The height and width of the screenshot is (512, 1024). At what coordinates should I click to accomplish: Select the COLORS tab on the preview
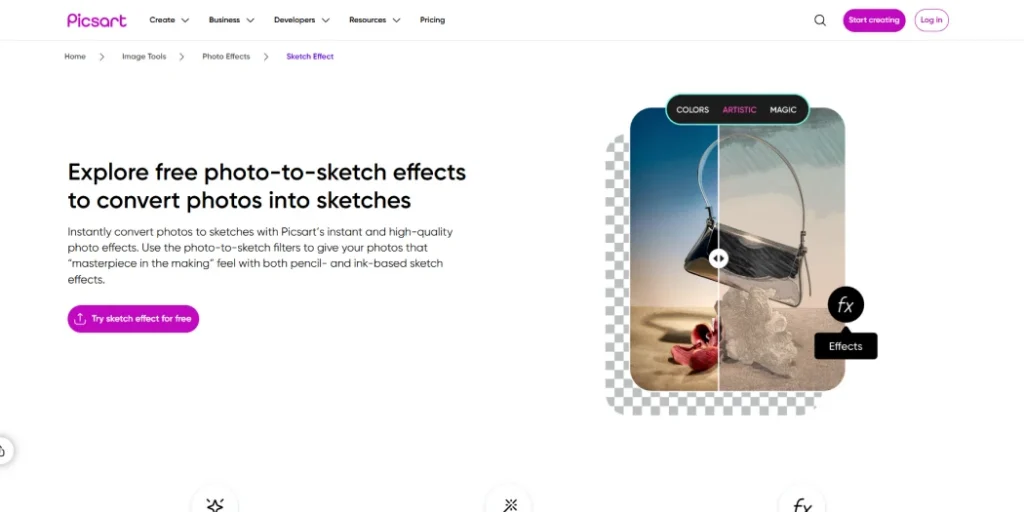(x=692, y=110)
